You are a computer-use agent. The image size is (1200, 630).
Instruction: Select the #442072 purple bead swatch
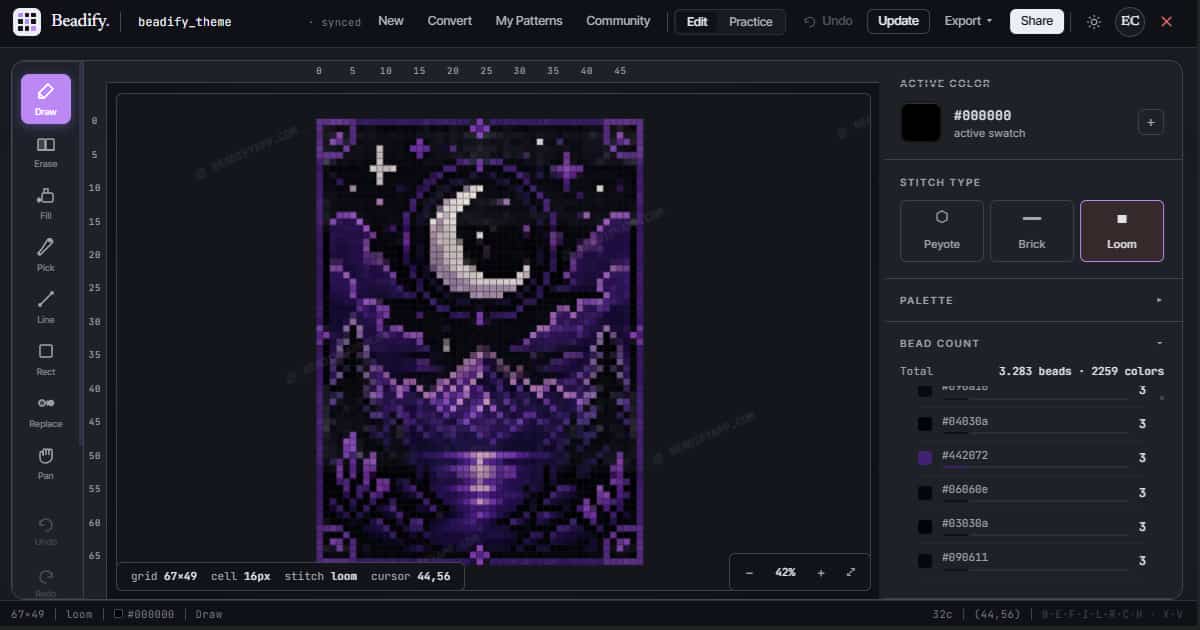point(925,457)
